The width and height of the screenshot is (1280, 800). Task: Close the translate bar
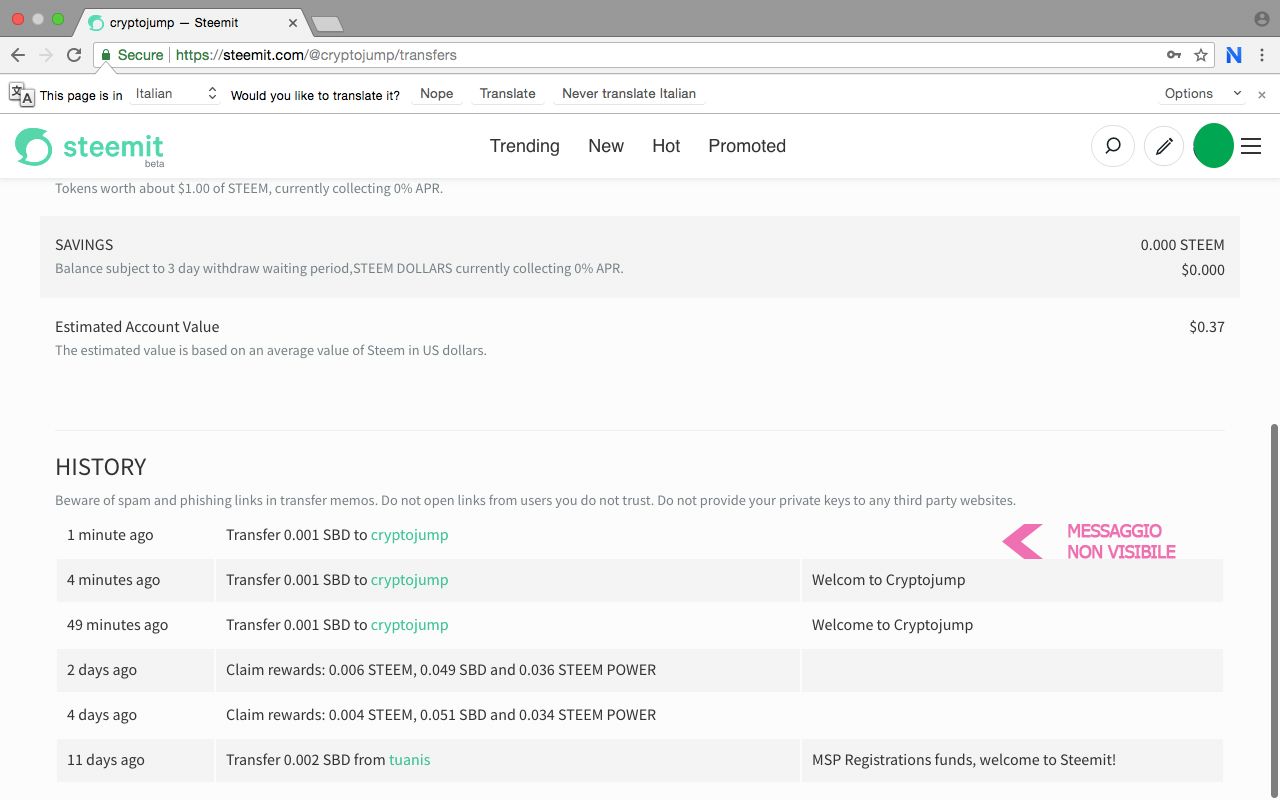tap(1262, 94)
